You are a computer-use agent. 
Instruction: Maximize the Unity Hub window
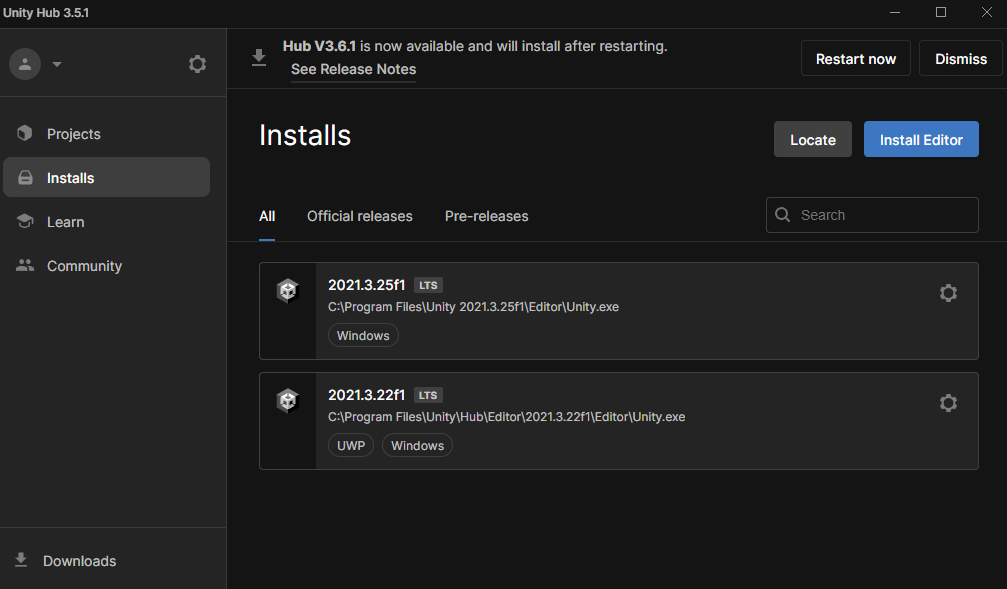(941, 12)
